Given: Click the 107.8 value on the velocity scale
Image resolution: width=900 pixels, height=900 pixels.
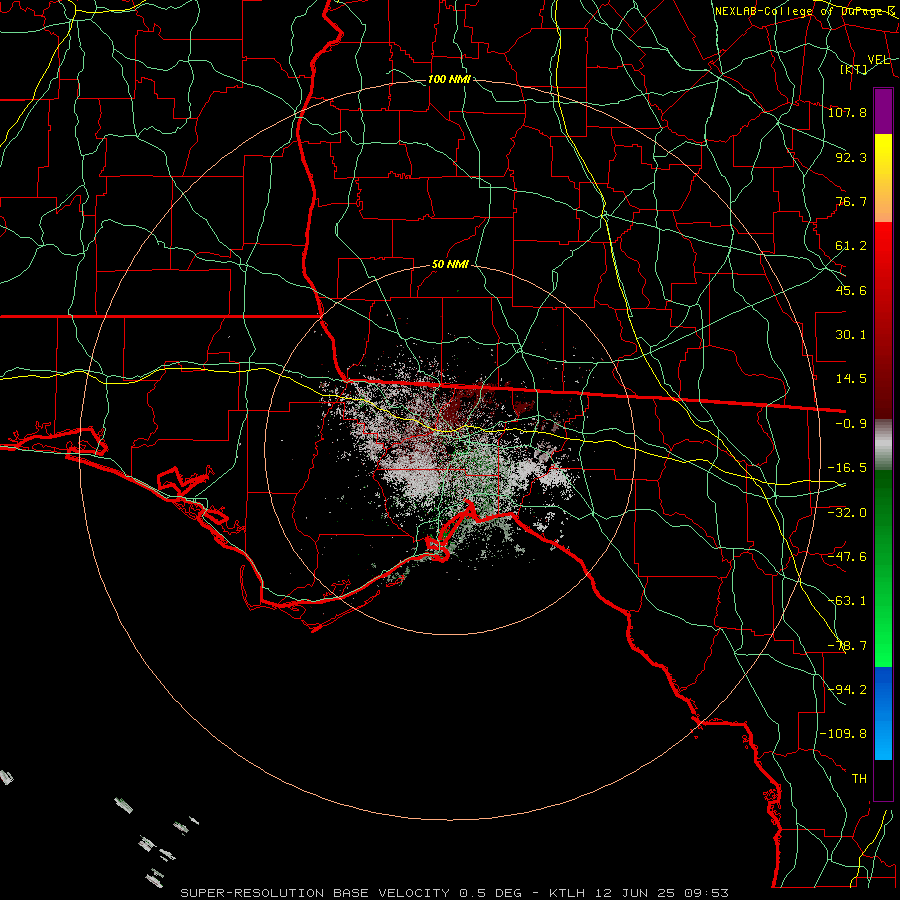Looking at the screenshot, I should point(848,112).
